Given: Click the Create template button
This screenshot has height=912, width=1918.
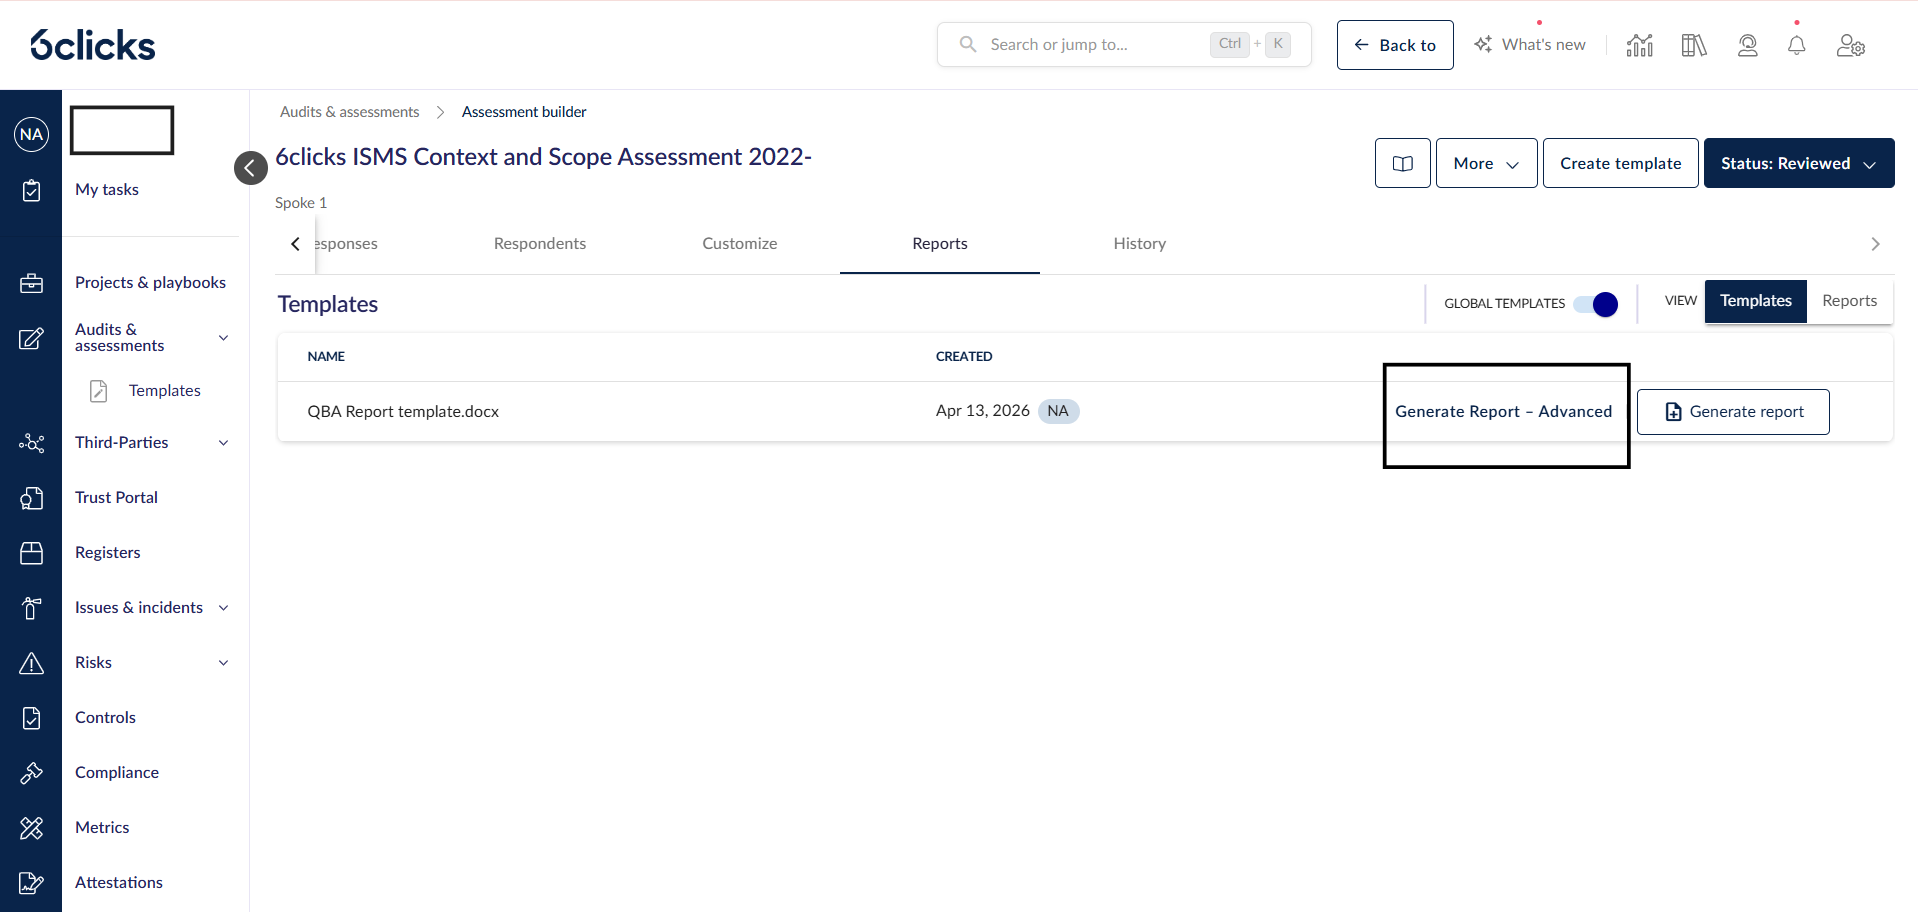Looking at the screenshot, I should click(x=1620, y=162).
